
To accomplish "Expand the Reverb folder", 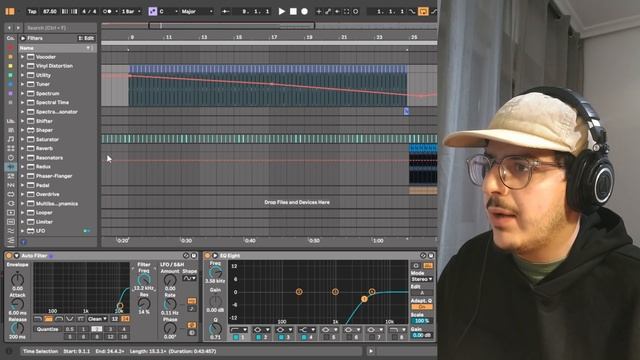I will click(x=22, y=148).
